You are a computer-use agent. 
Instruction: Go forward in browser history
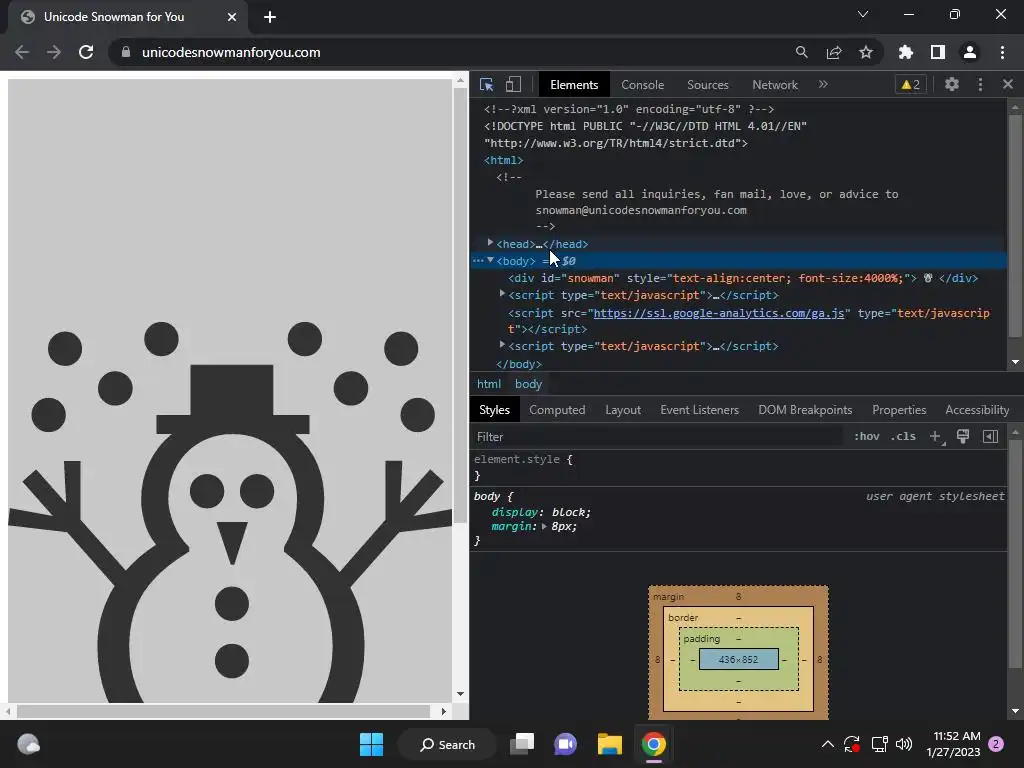(x=54, y=52)
